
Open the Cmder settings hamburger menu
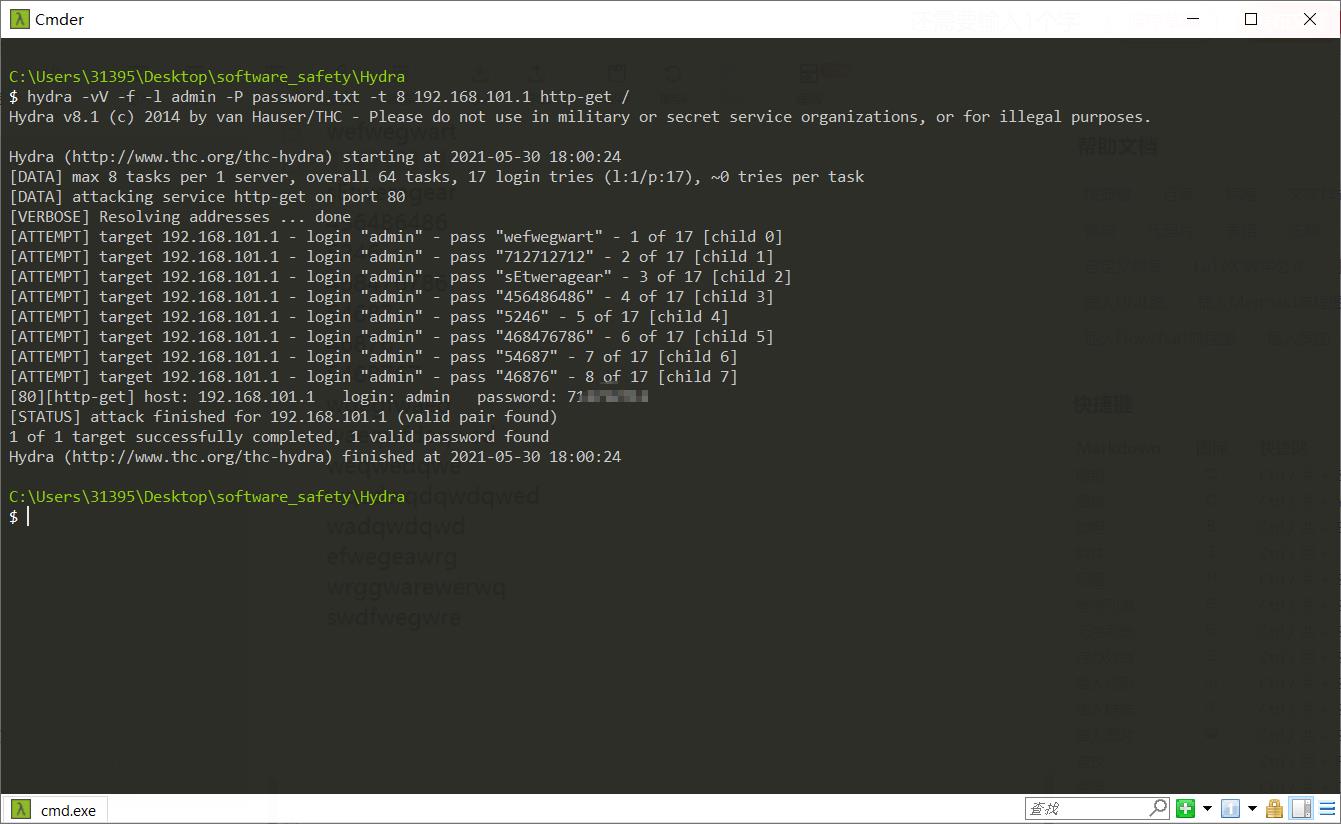click(x=1327, y=808)
